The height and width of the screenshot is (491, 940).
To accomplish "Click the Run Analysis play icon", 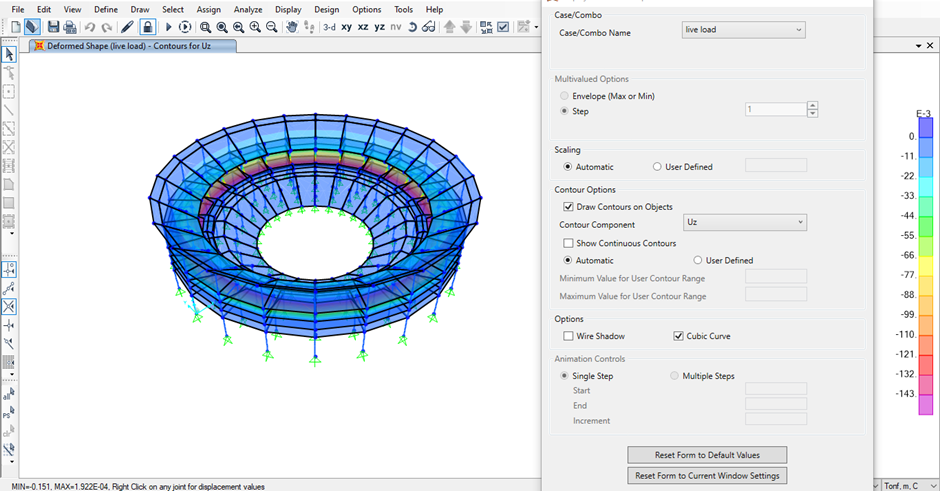I will (168, 27).
